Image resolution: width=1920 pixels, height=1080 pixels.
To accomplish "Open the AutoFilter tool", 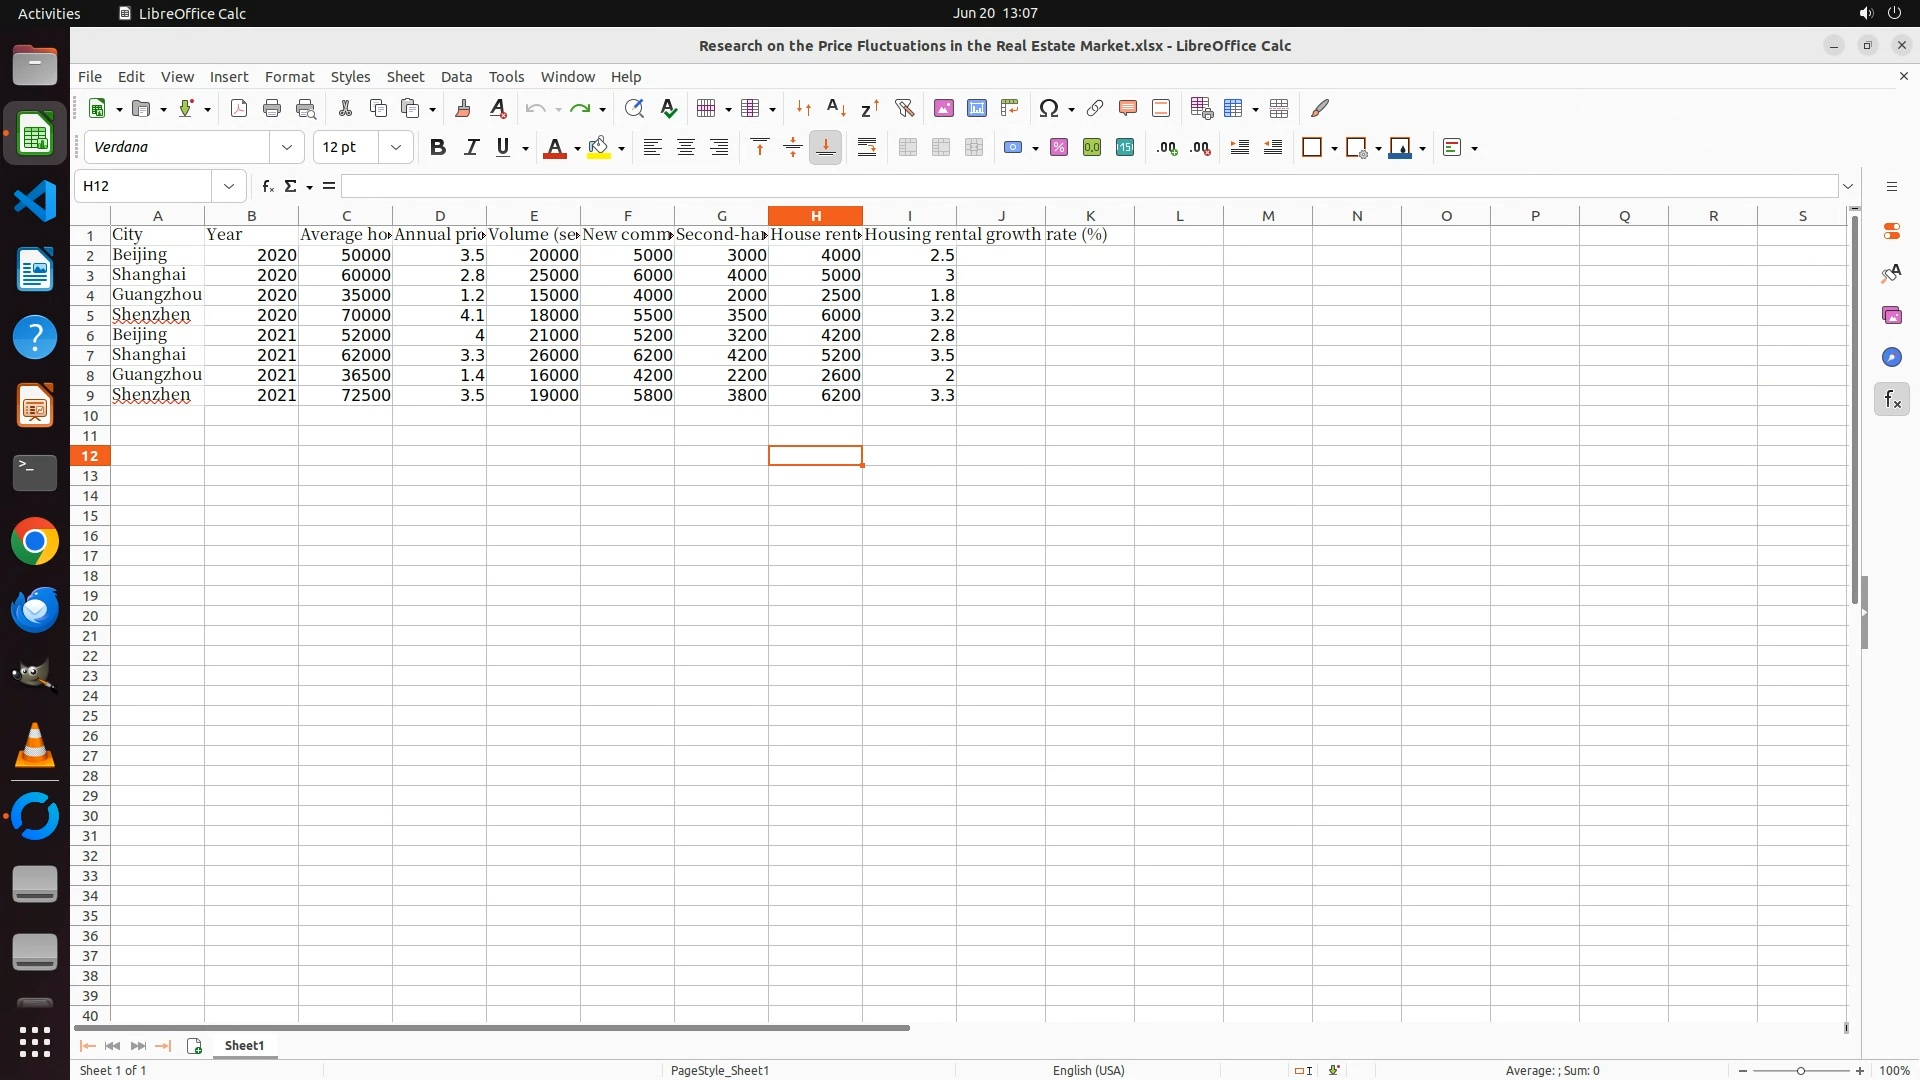I will pos(904,108).
